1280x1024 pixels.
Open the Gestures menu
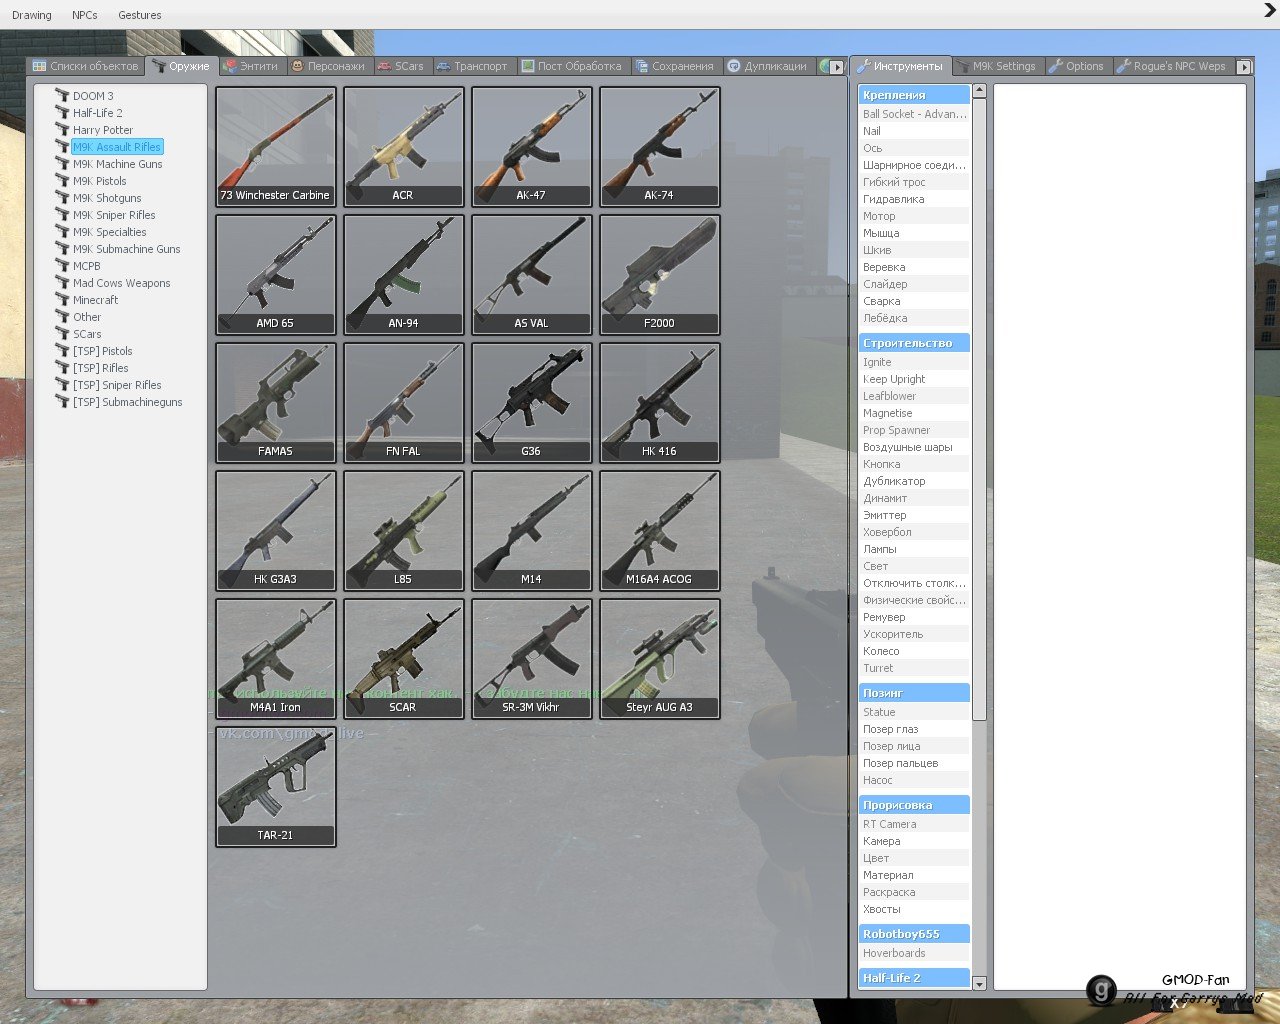(x=140, y=15)
